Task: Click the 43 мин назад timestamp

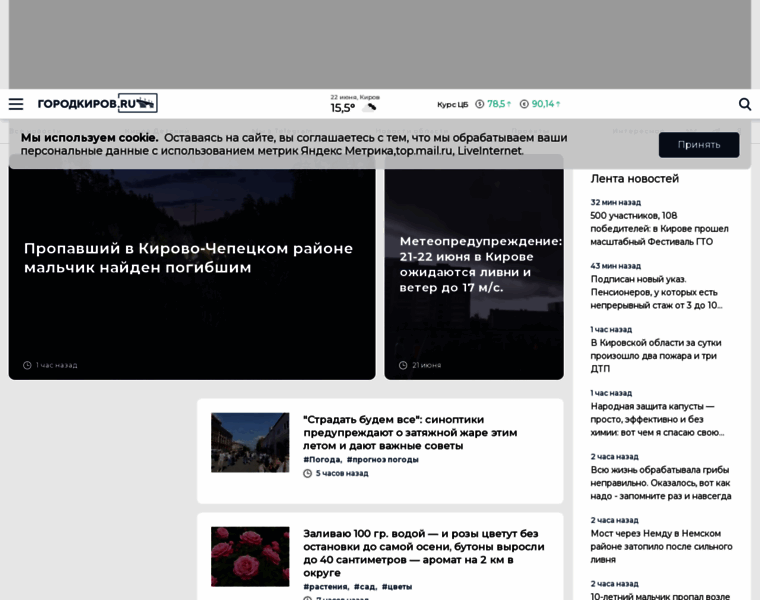Action: point(615,266)
